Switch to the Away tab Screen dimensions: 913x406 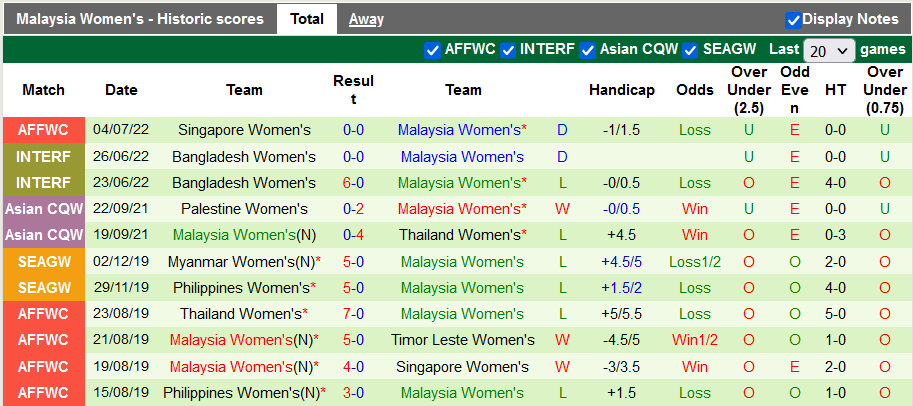click(x=366, y=19)
